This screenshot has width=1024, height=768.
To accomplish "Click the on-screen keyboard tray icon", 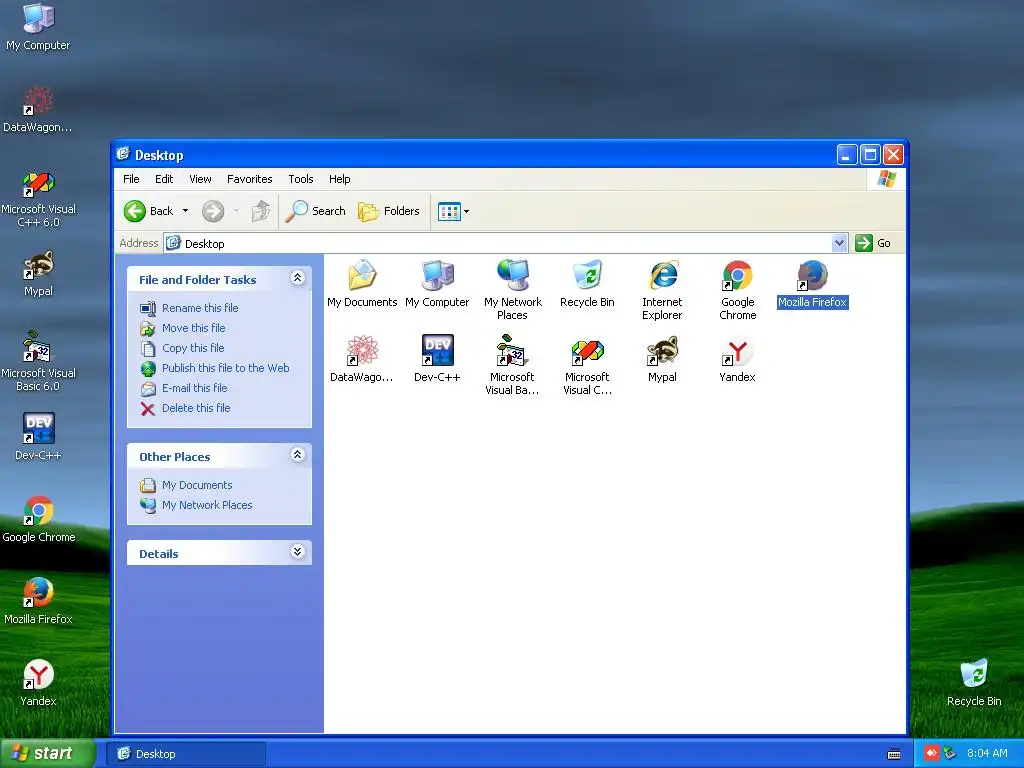I will (894, 754).
